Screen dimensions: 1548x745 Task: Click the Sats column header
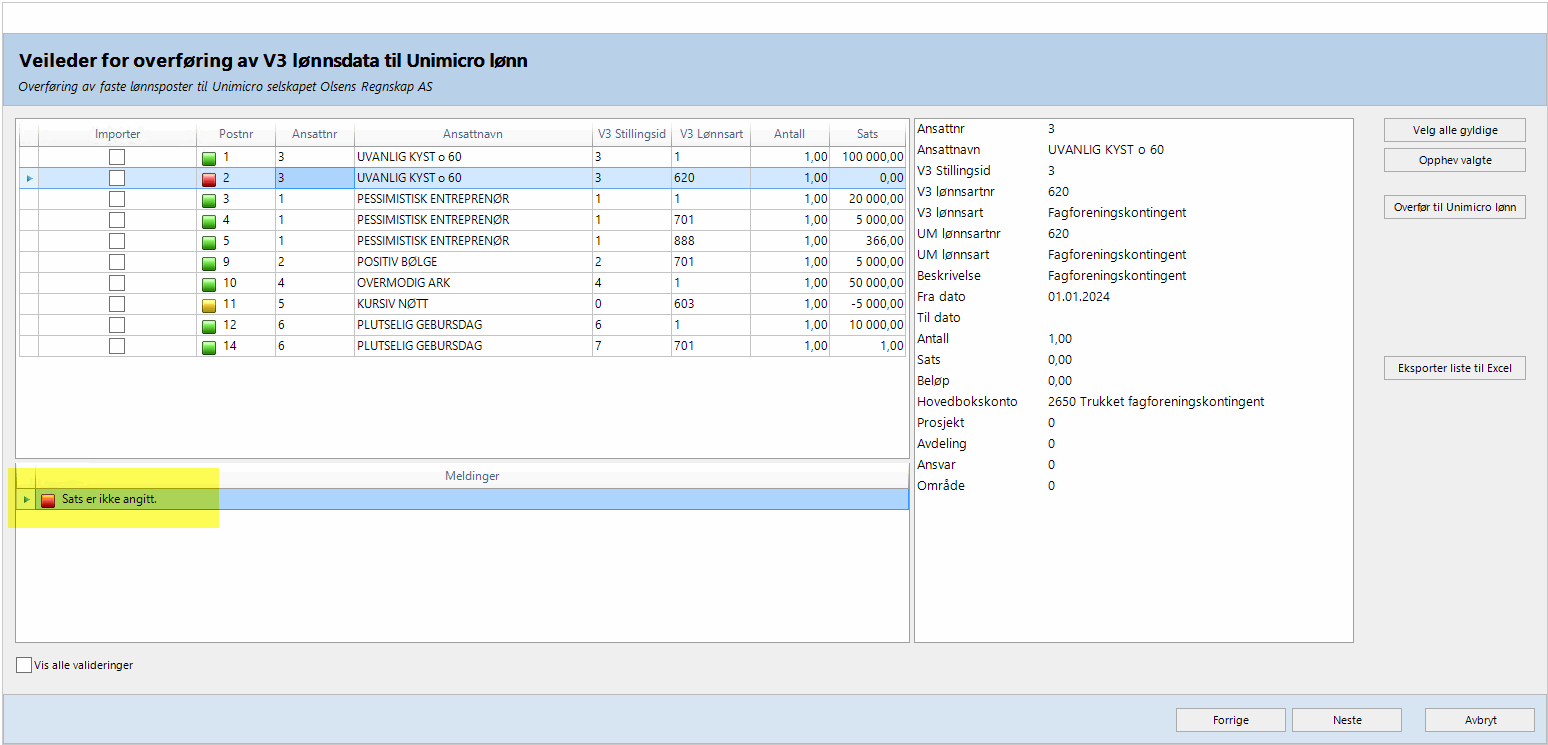(x=867, y=134)
